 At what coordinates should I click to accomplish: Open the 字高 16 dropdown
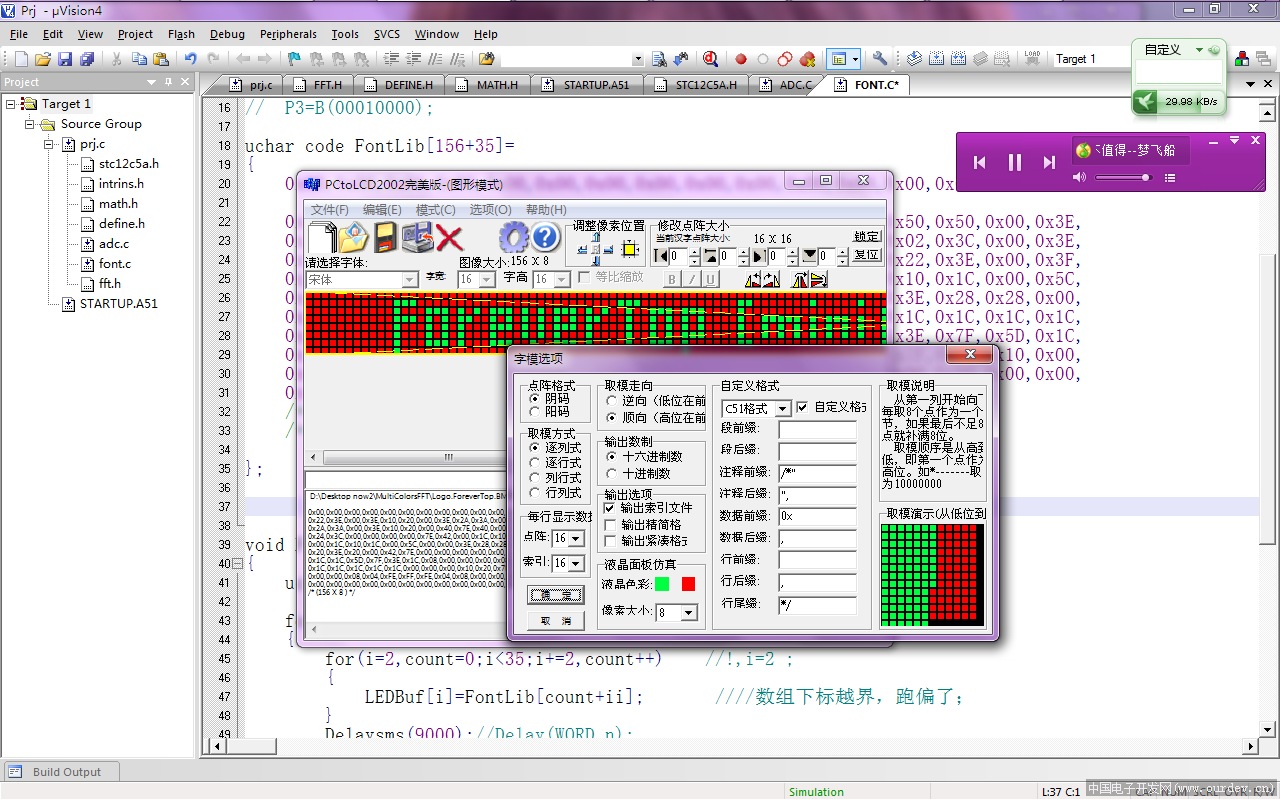click(x=560, y=280)
